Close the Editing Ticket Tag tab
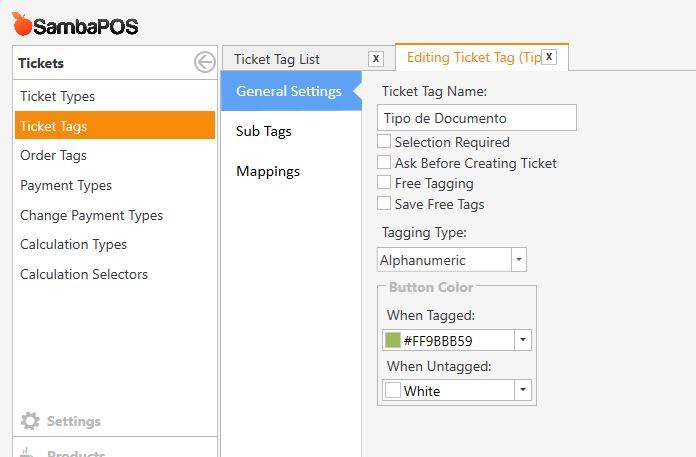This screenshot has height=457, width=696. point(549,57)
